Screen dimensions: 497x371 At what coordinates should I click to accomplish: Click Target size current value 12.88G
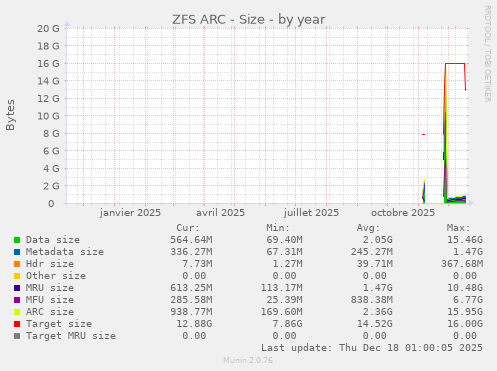point(194,324)
